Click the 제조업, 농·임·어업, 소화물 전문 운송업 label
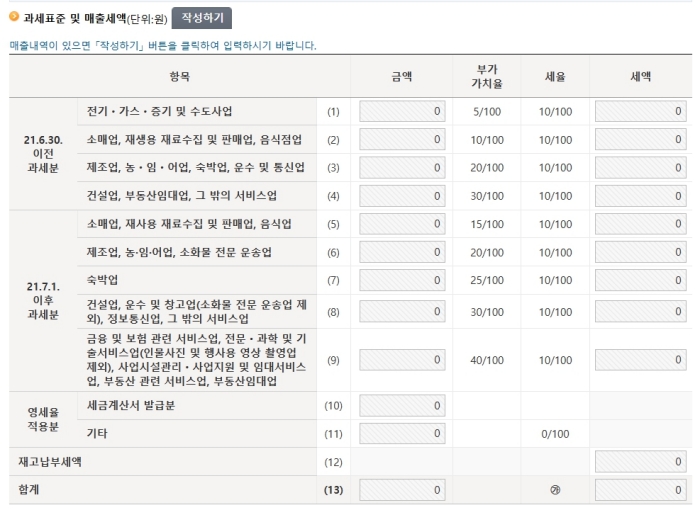This screenshot has height=510, width=700. (x=179, y=252)
